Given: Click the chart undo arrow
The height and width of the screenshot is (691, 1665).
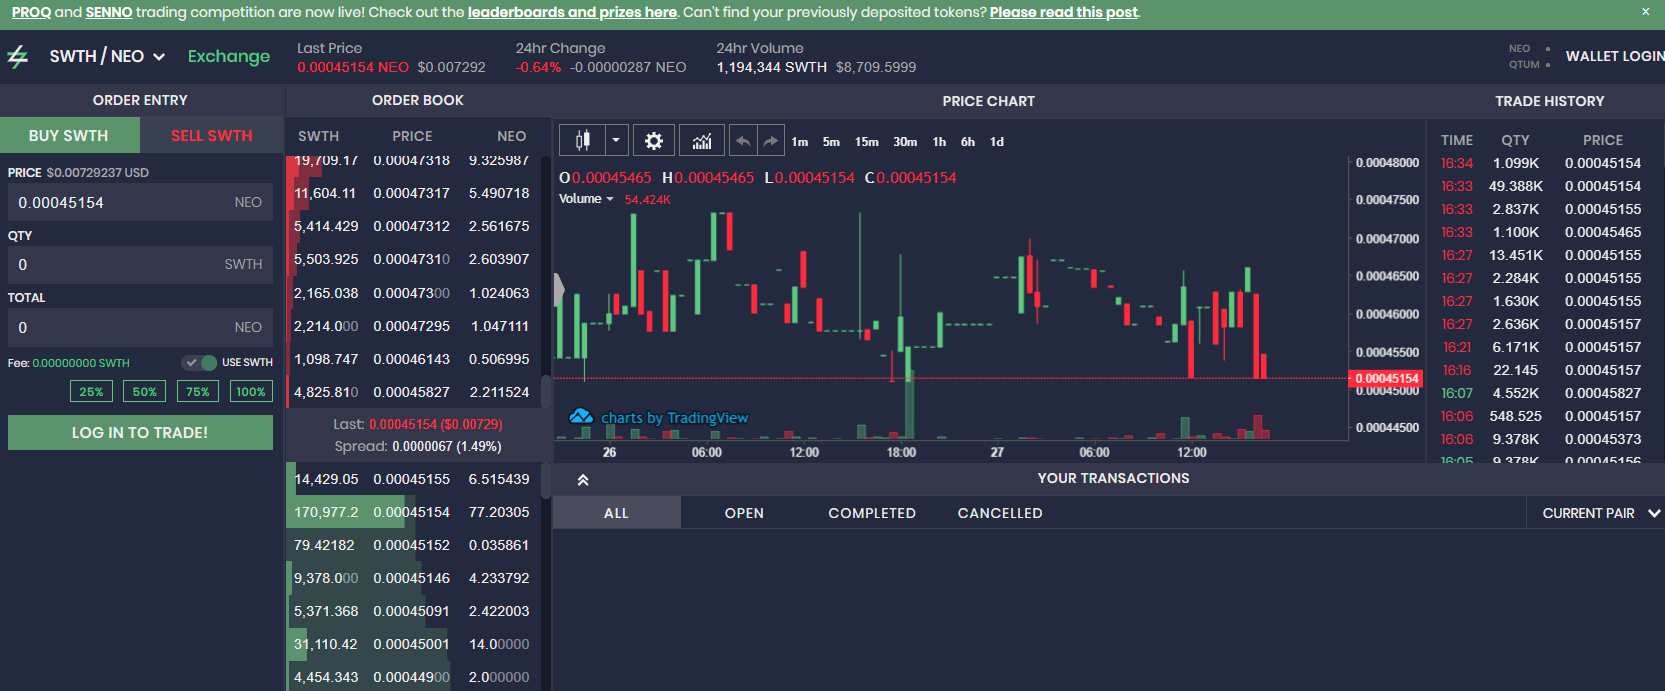Looking at the screenshot, I should [743, 141].
